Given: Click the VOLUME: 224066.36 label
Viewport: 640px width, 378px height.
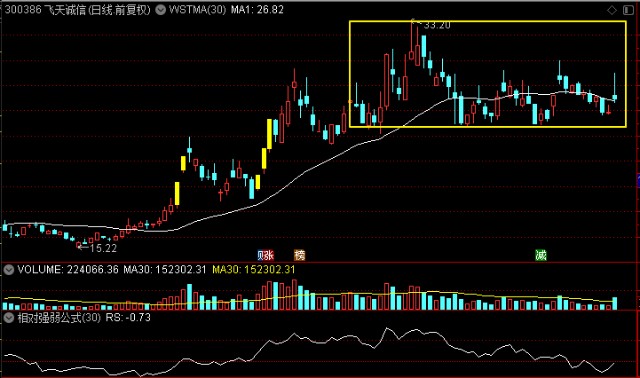Looking at the screenshot, I should (68, 269).
